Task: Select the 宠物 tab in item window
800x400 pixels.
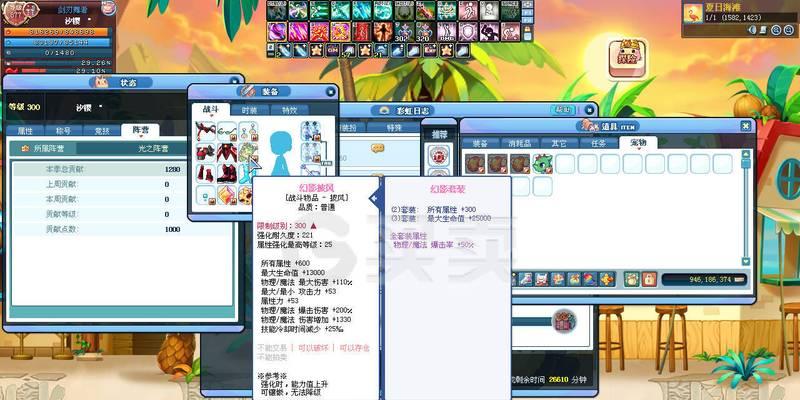Action: point(638,142)
